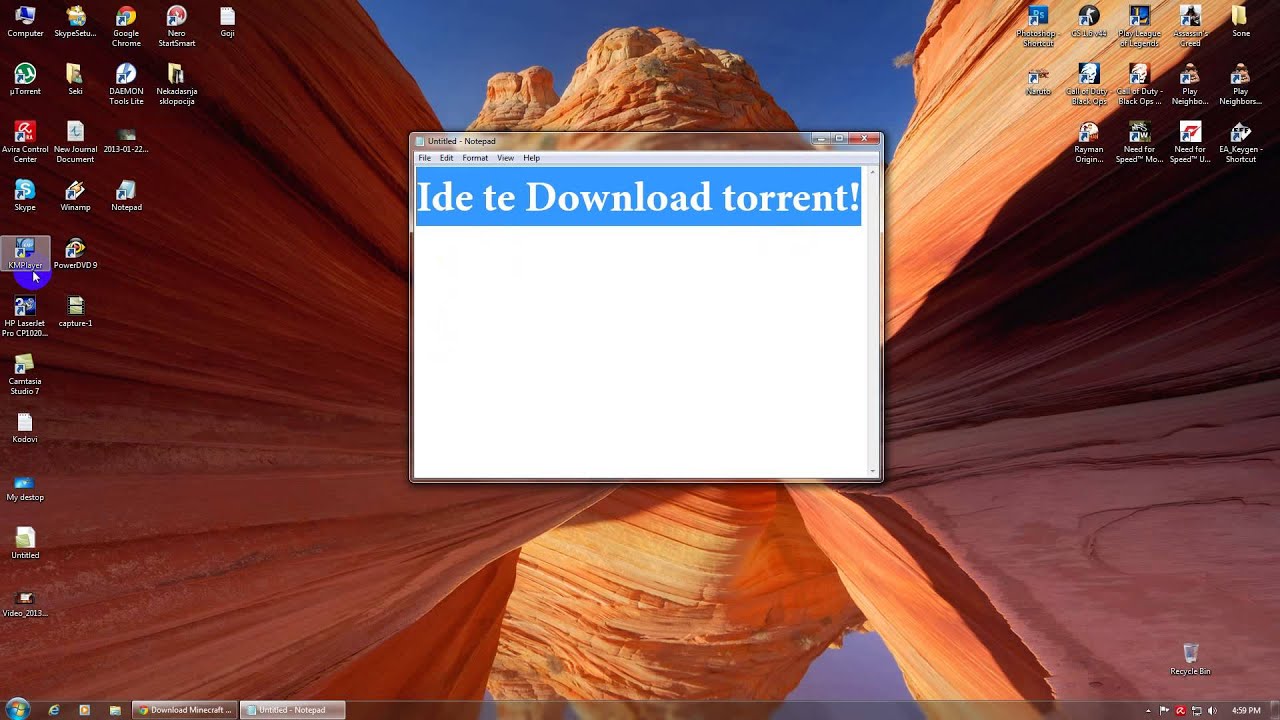Select the Nekadasnja sklopocija folder icon
The width and height of the screenshot is (1280, 720).
(x=177, y=85)
